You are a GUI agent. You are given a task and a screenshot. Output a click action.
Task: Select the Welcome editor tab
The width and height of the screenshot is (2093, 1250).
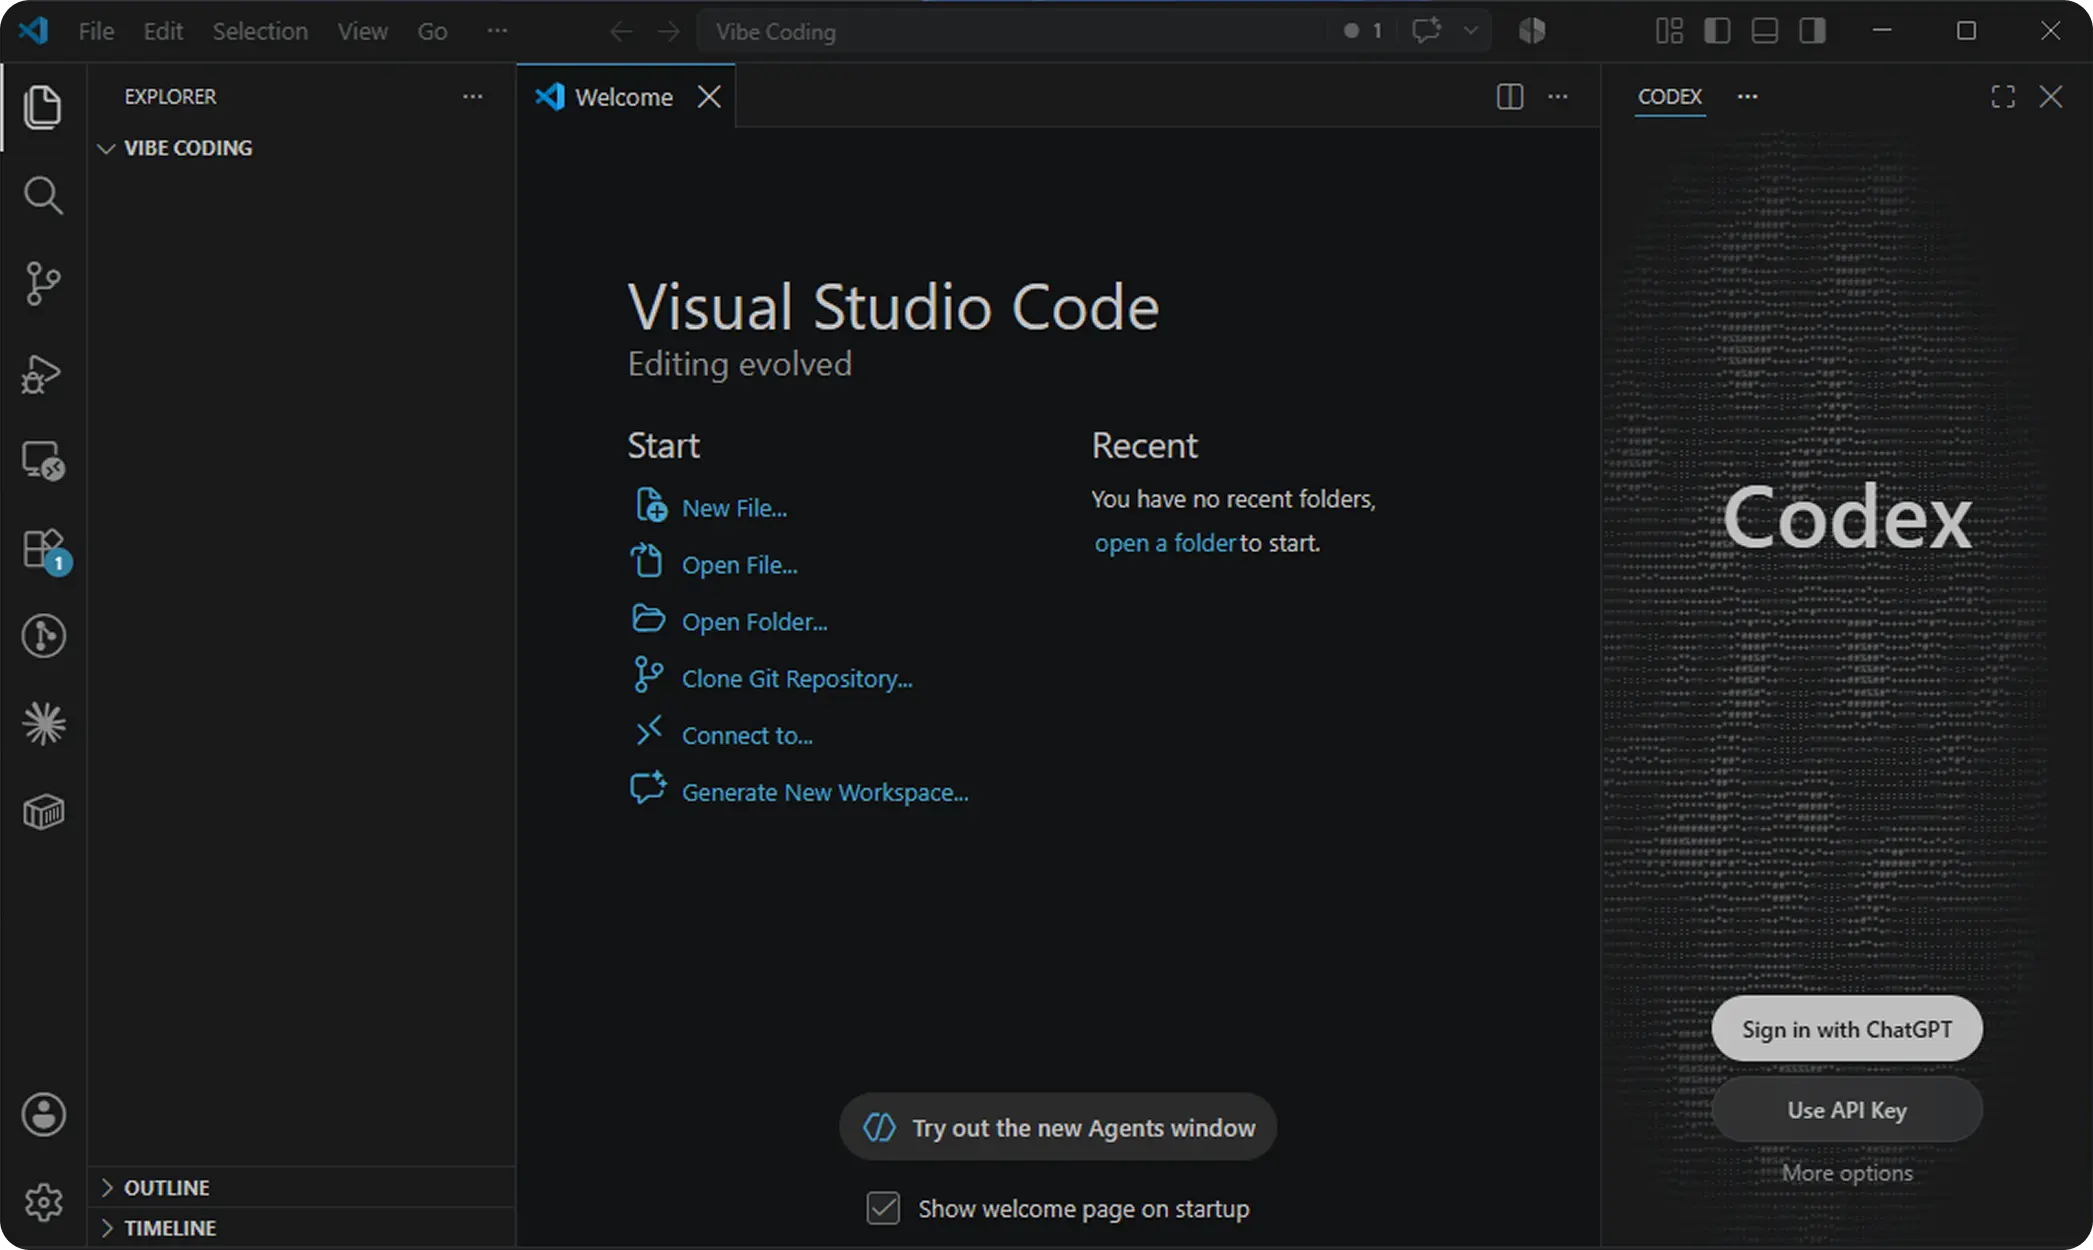(625, 97)
